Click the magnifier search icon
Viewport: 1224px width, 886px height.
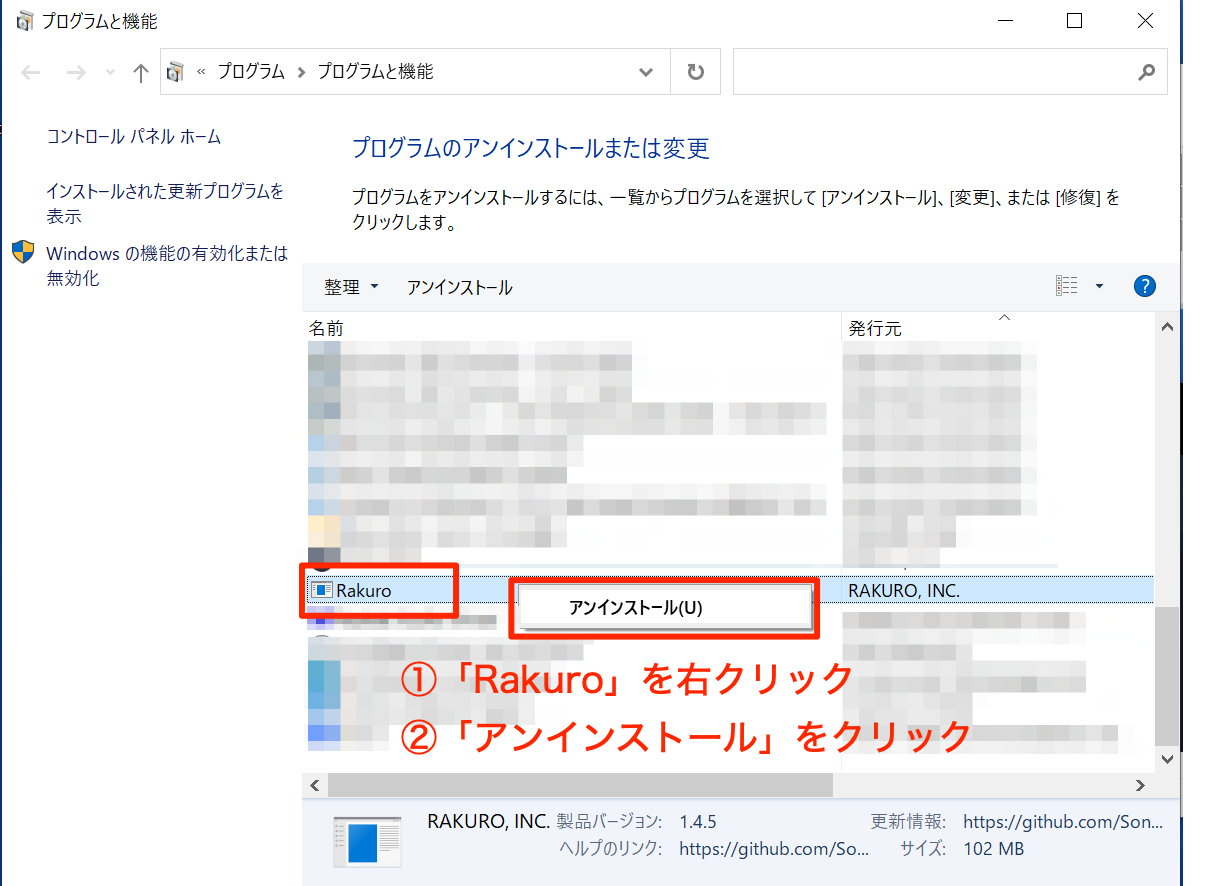coord(1147,72)
